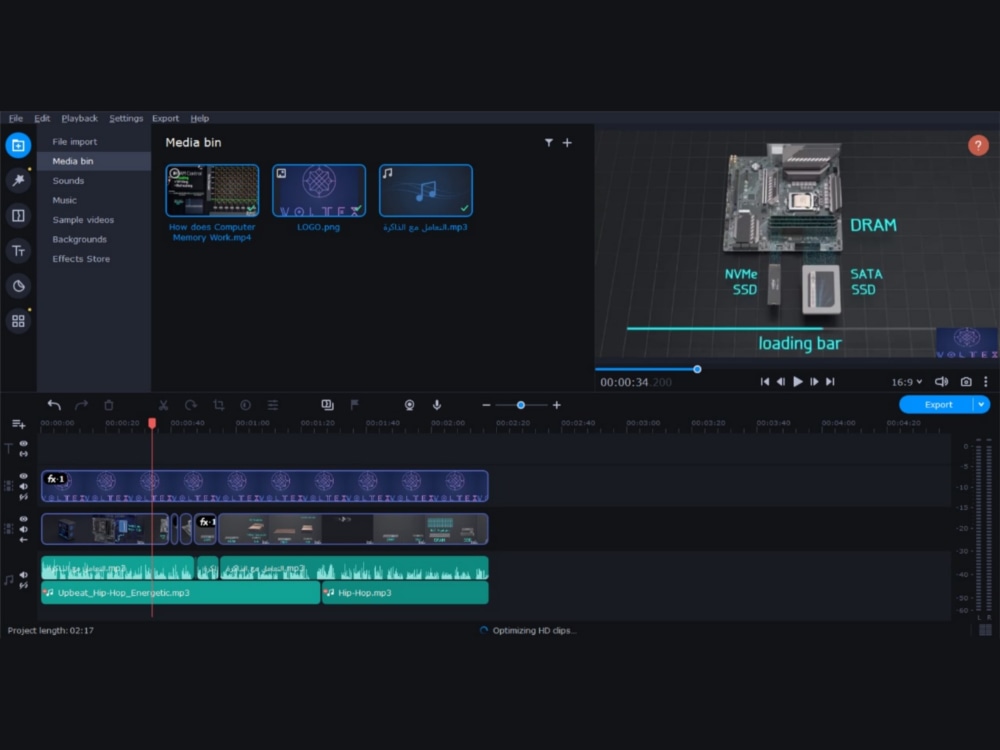1000x750 pixels.
Task: Open Clip properties sliders icon
Action: tap(273, 405)
